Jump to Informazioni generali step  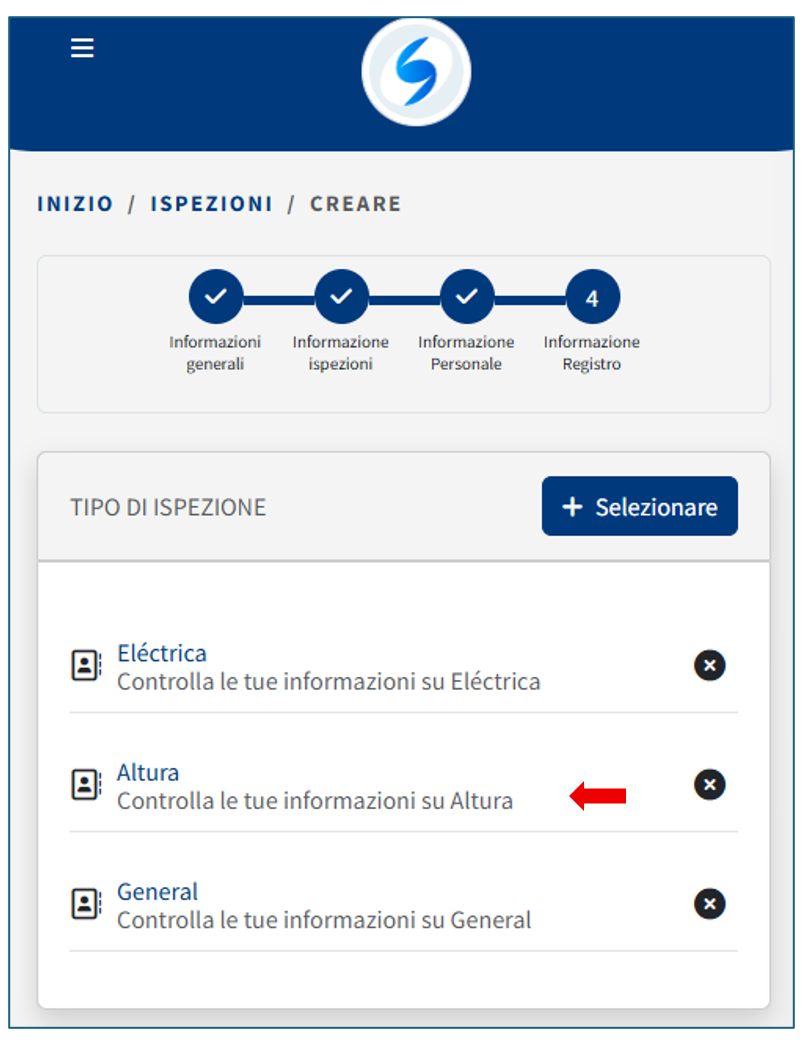[215, 297]
